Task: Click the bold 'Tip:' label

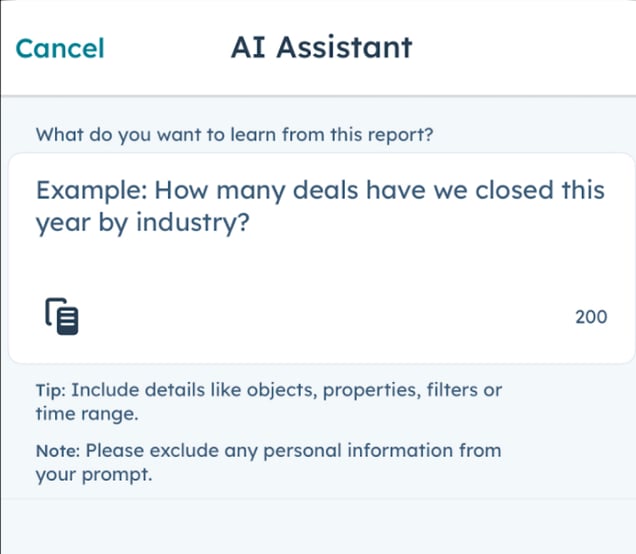Action: coord(51,390)
